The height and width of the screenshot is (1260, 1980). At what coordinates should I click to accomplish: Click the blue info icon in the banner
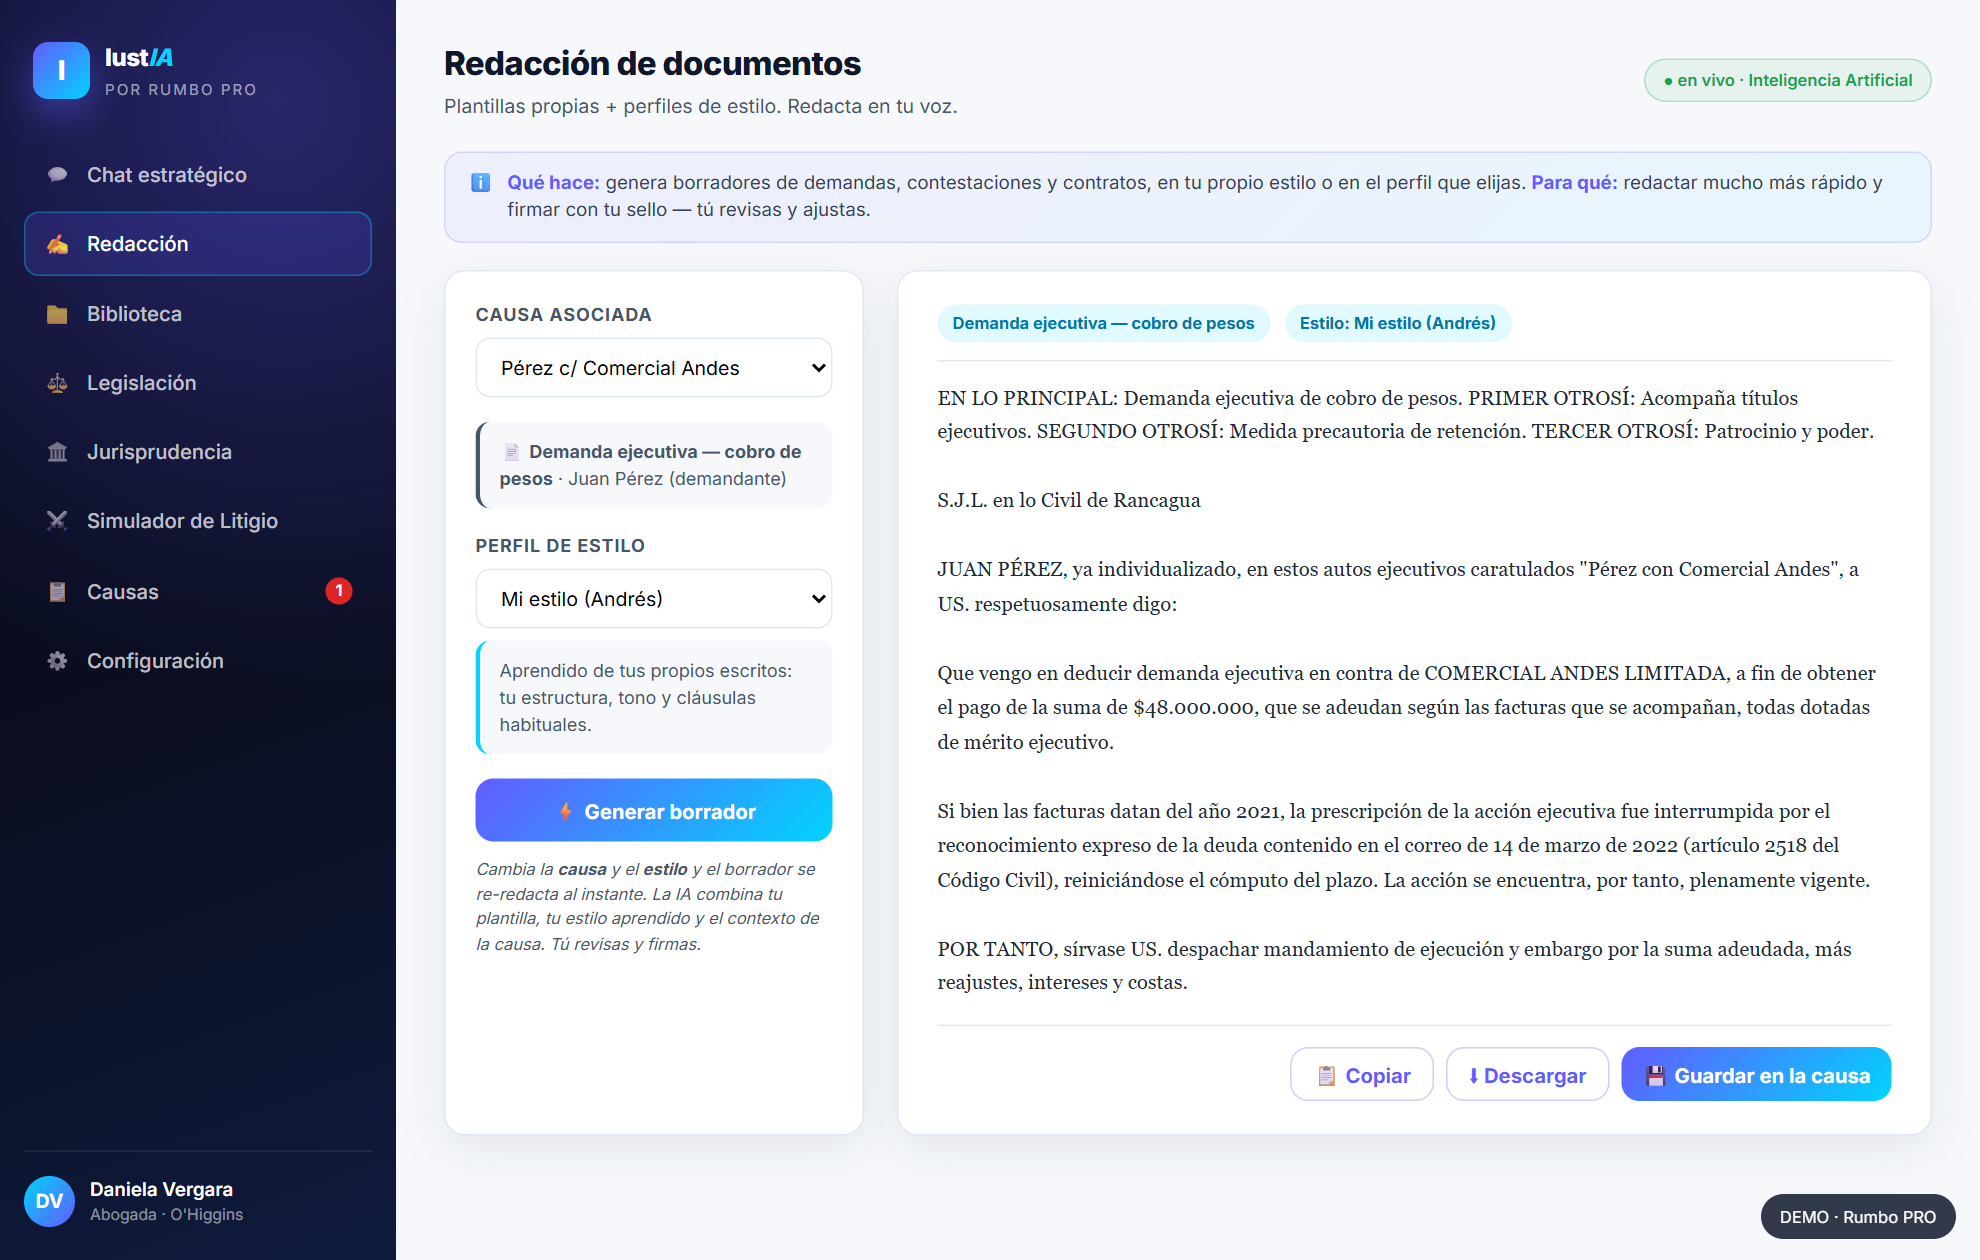(x=481, y=182)
